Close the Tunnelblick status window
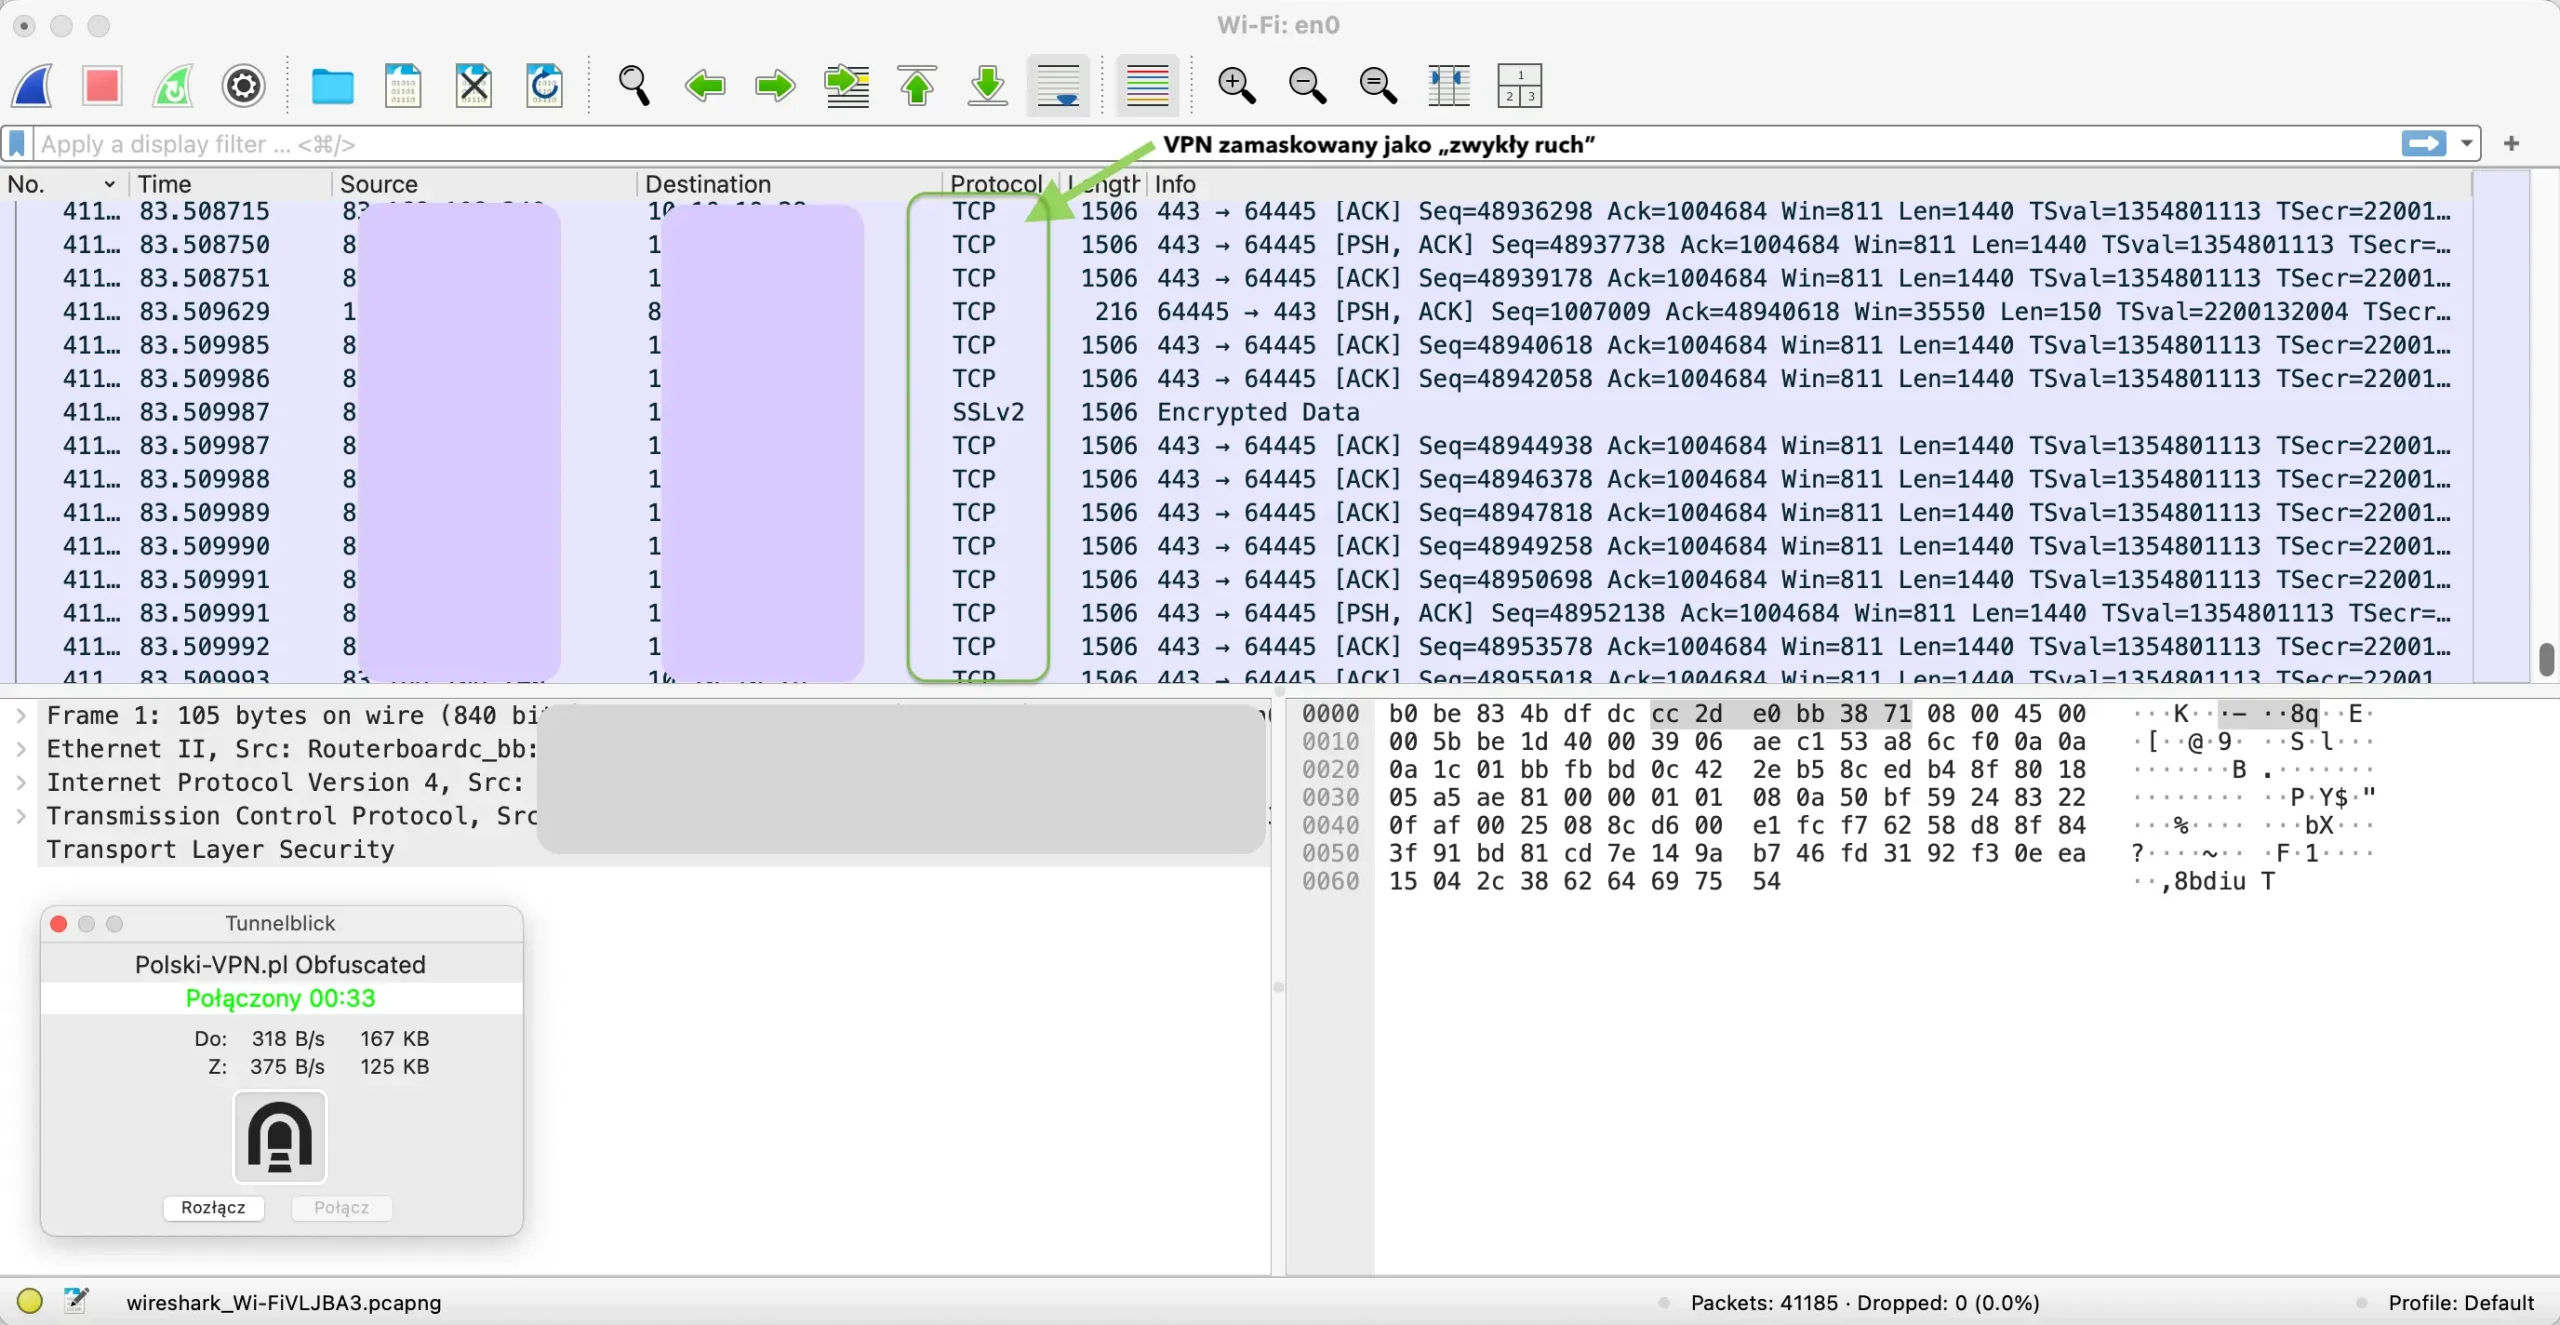 coord(59,923)
